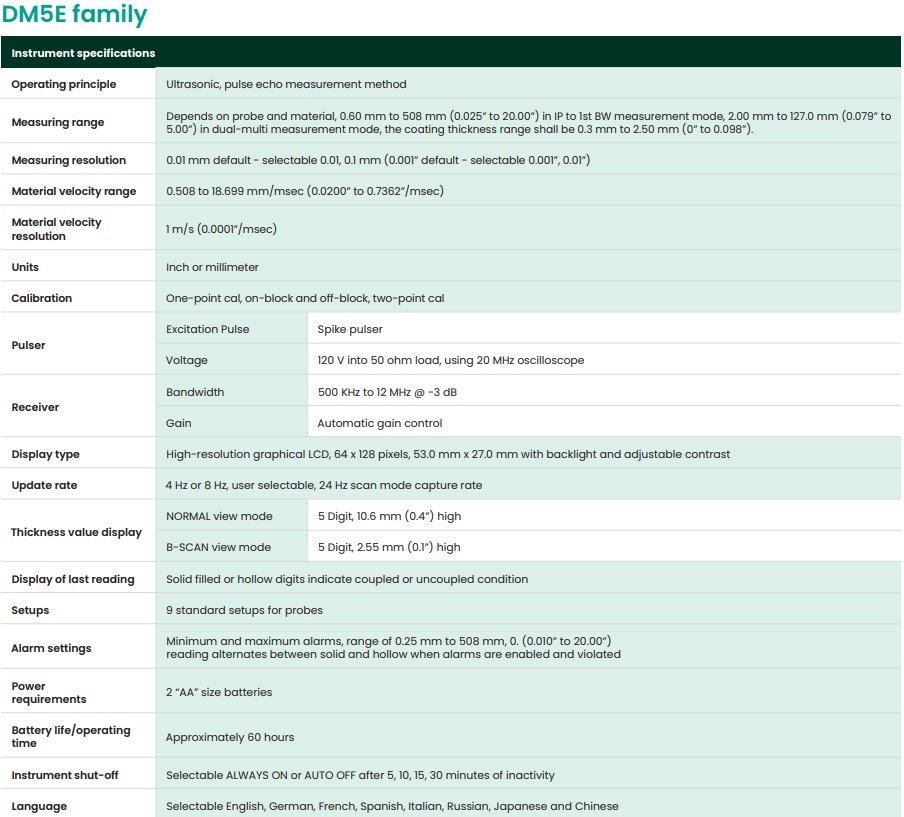Click the B-SCAN view mode sub-label

218,548
